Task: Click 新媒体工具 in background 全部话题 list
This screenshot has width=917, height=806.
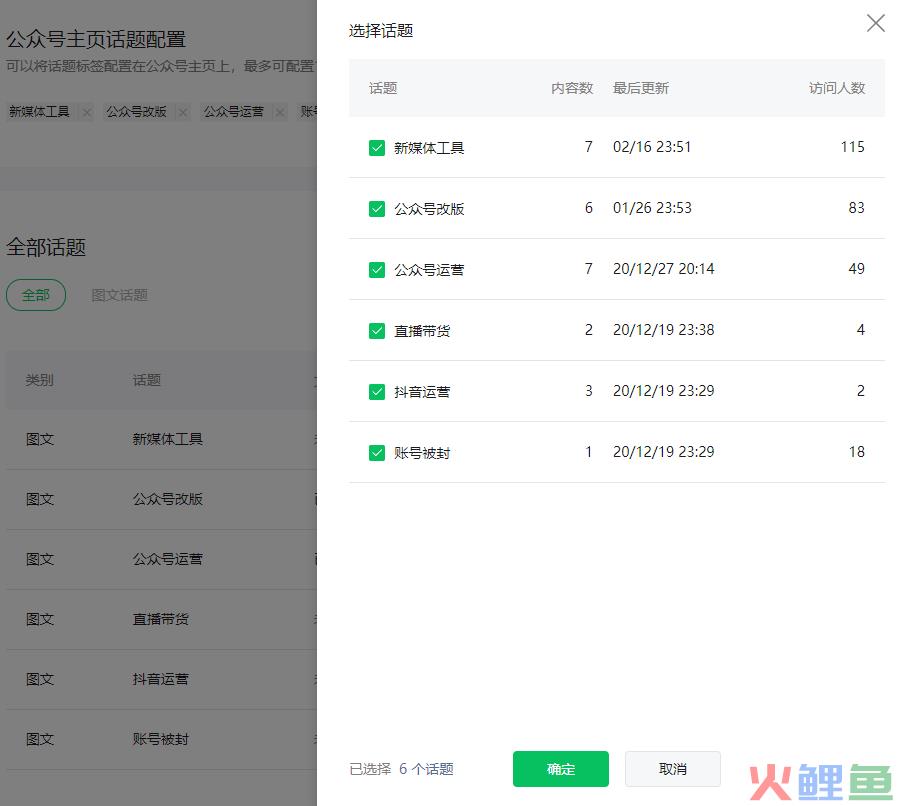Action: point(168,439)
